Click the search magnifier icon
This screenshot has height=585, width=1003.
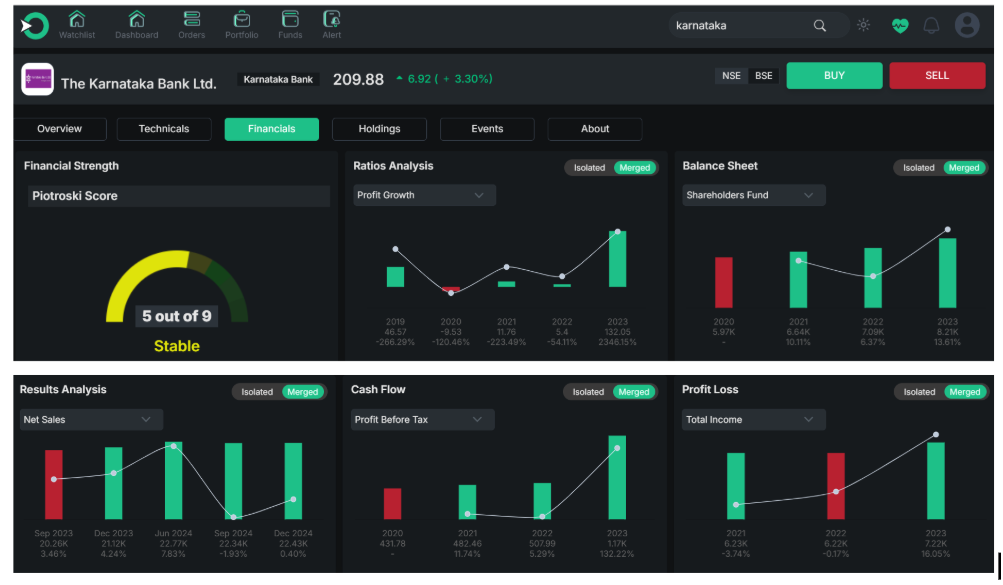click(819, 26)
